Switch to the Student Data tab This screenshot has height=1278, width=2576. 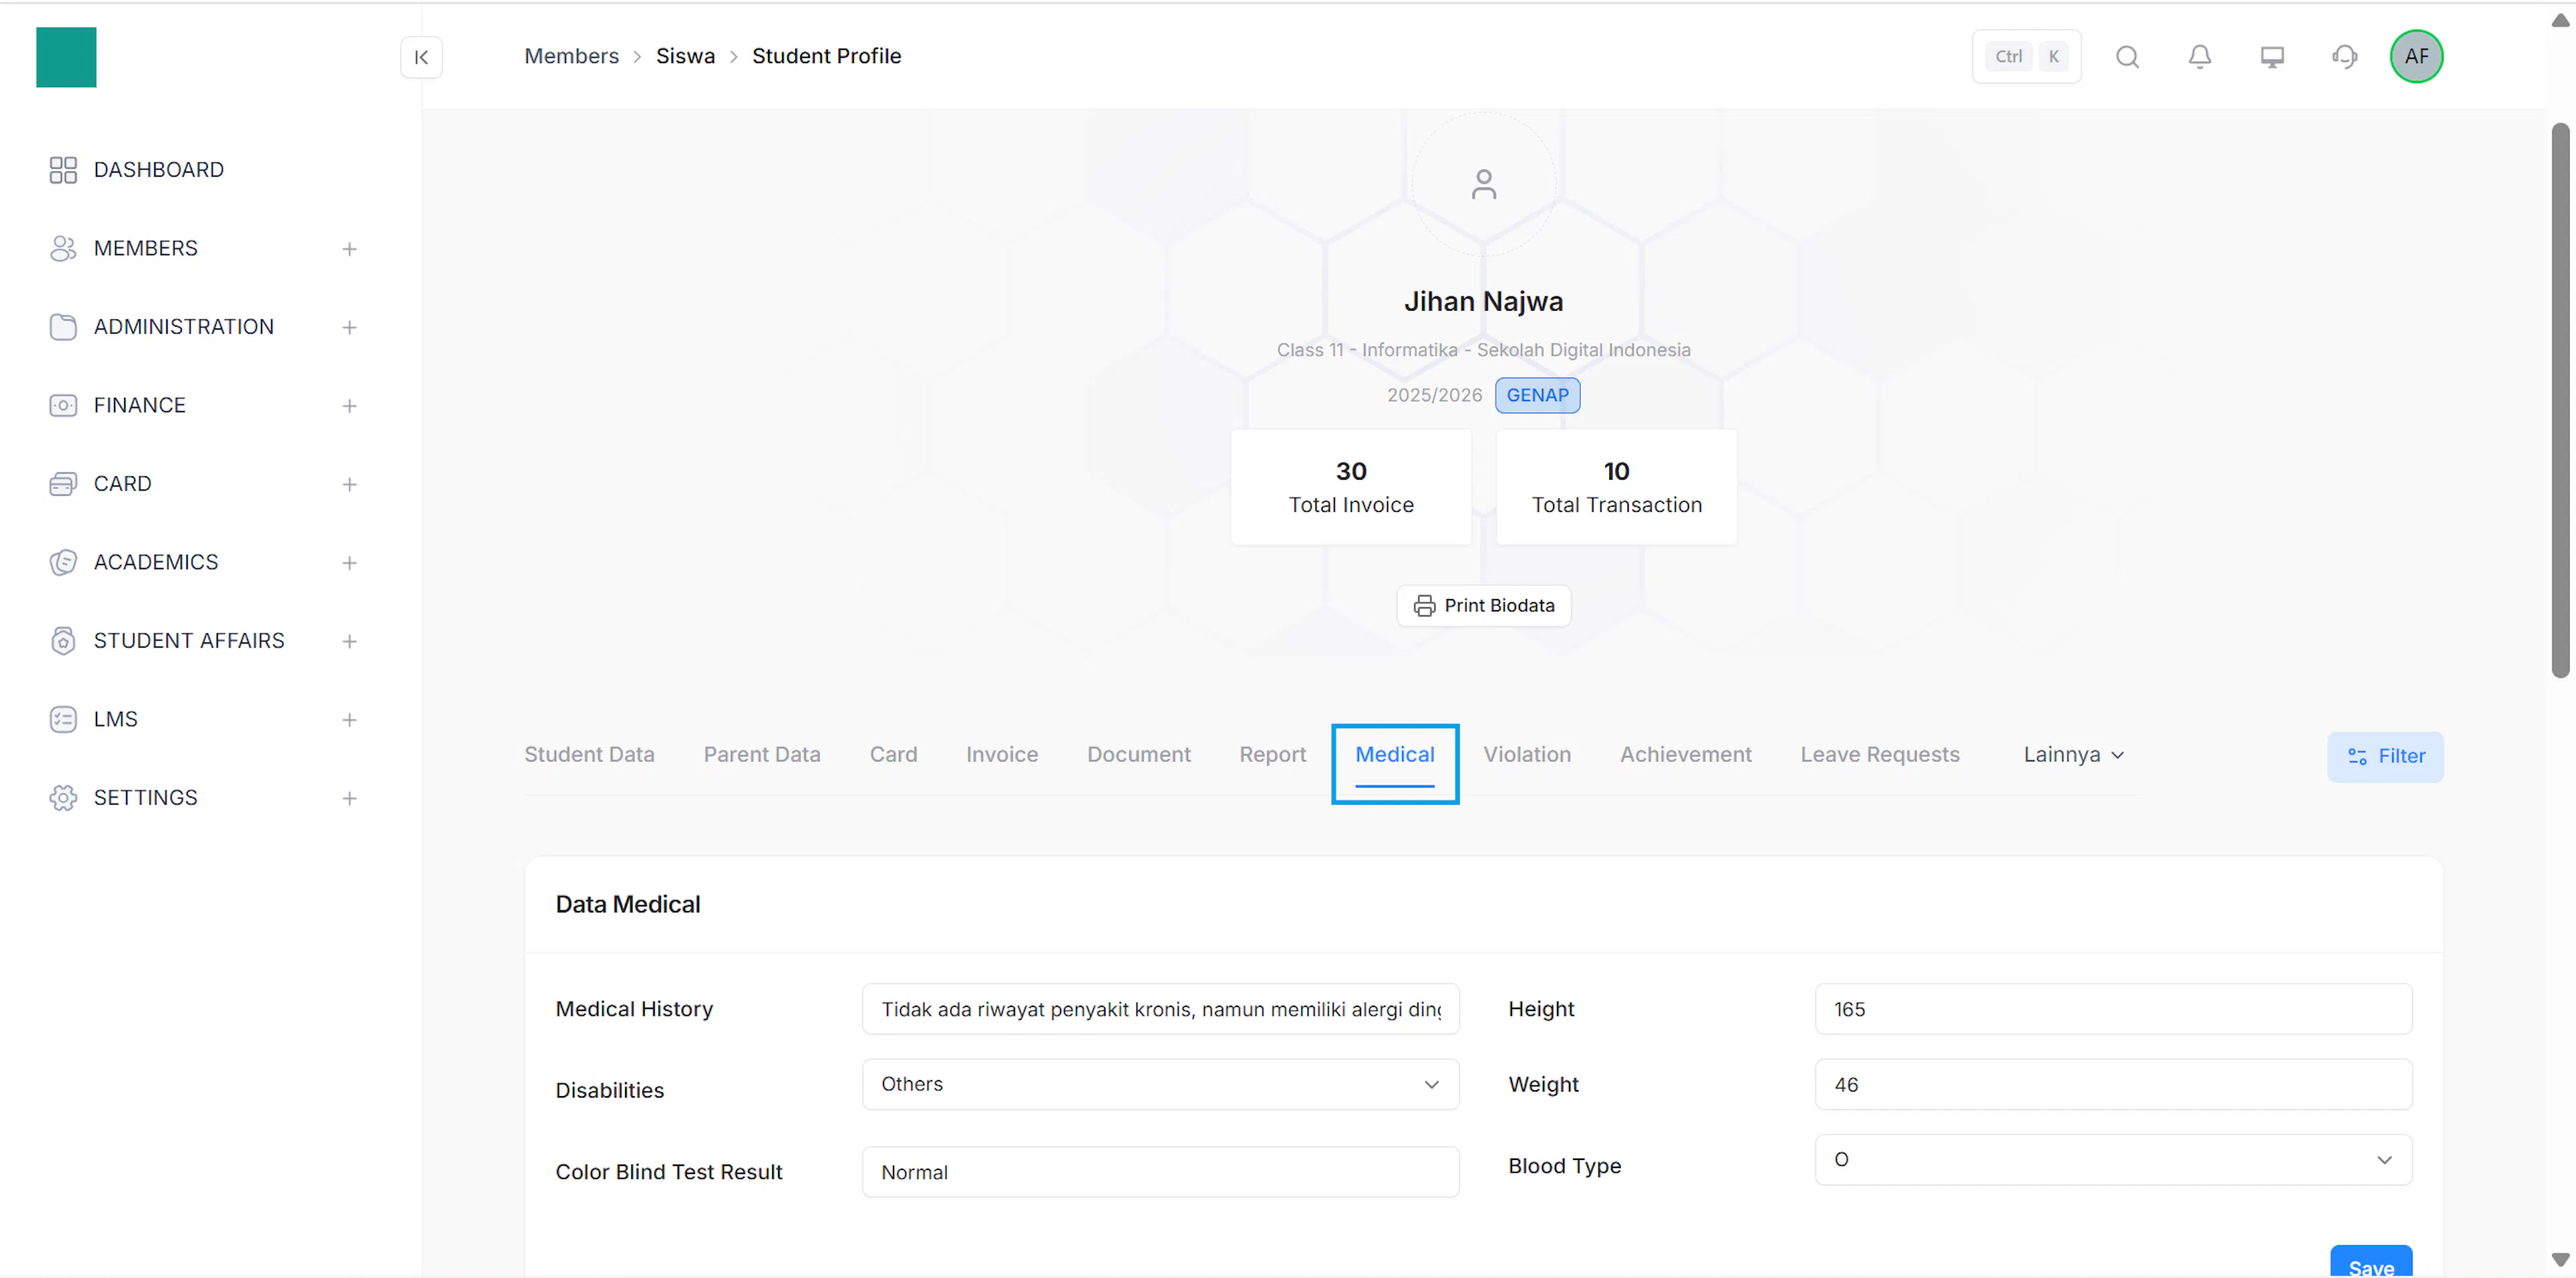[589, 755]
